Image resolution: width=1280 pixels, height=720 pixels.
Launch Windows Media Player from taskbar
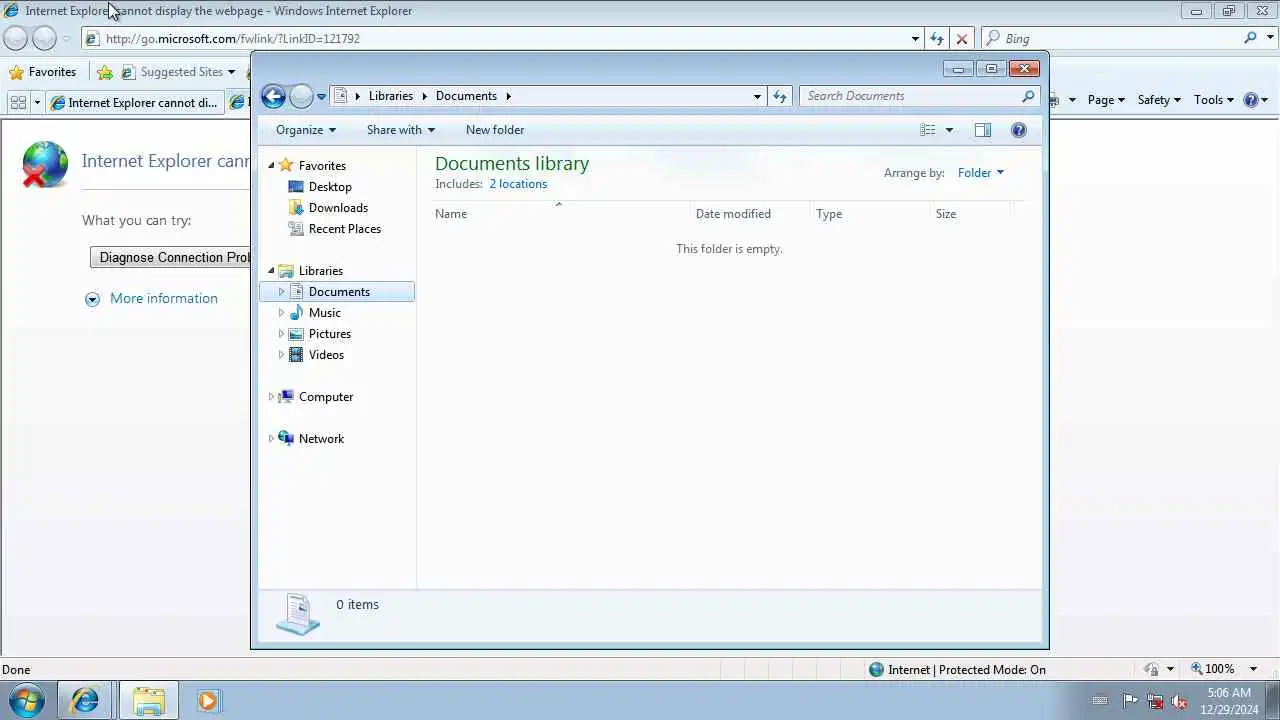pos(207,700)
